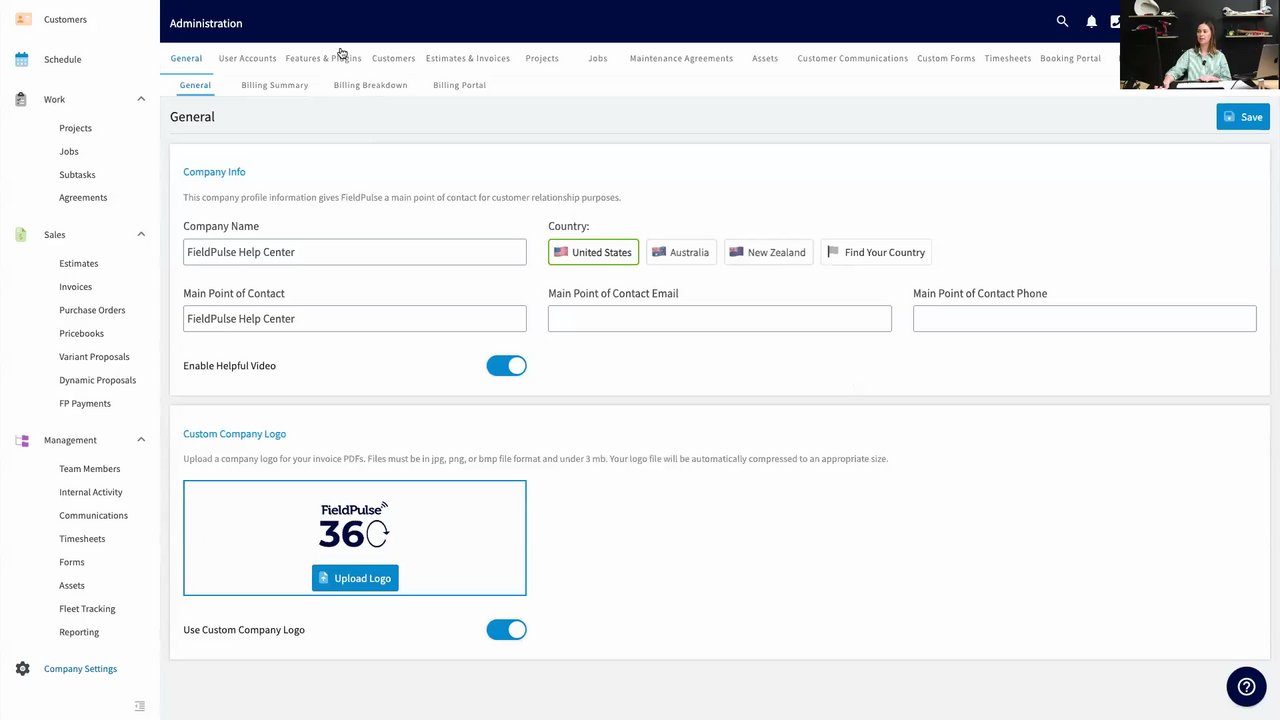Collapse the Management section chevron
Screen dimensions: 1280x720
141,440
